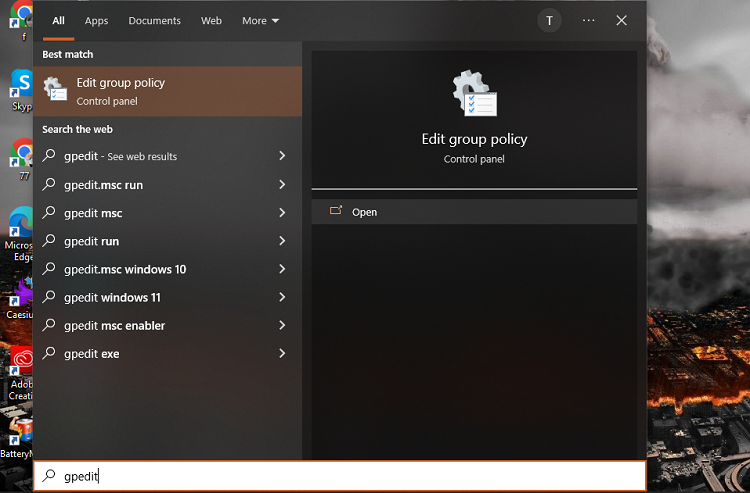Open Adobe Creative Cloud desktop icon
The image size is (750, 493).
pos(21,362)
